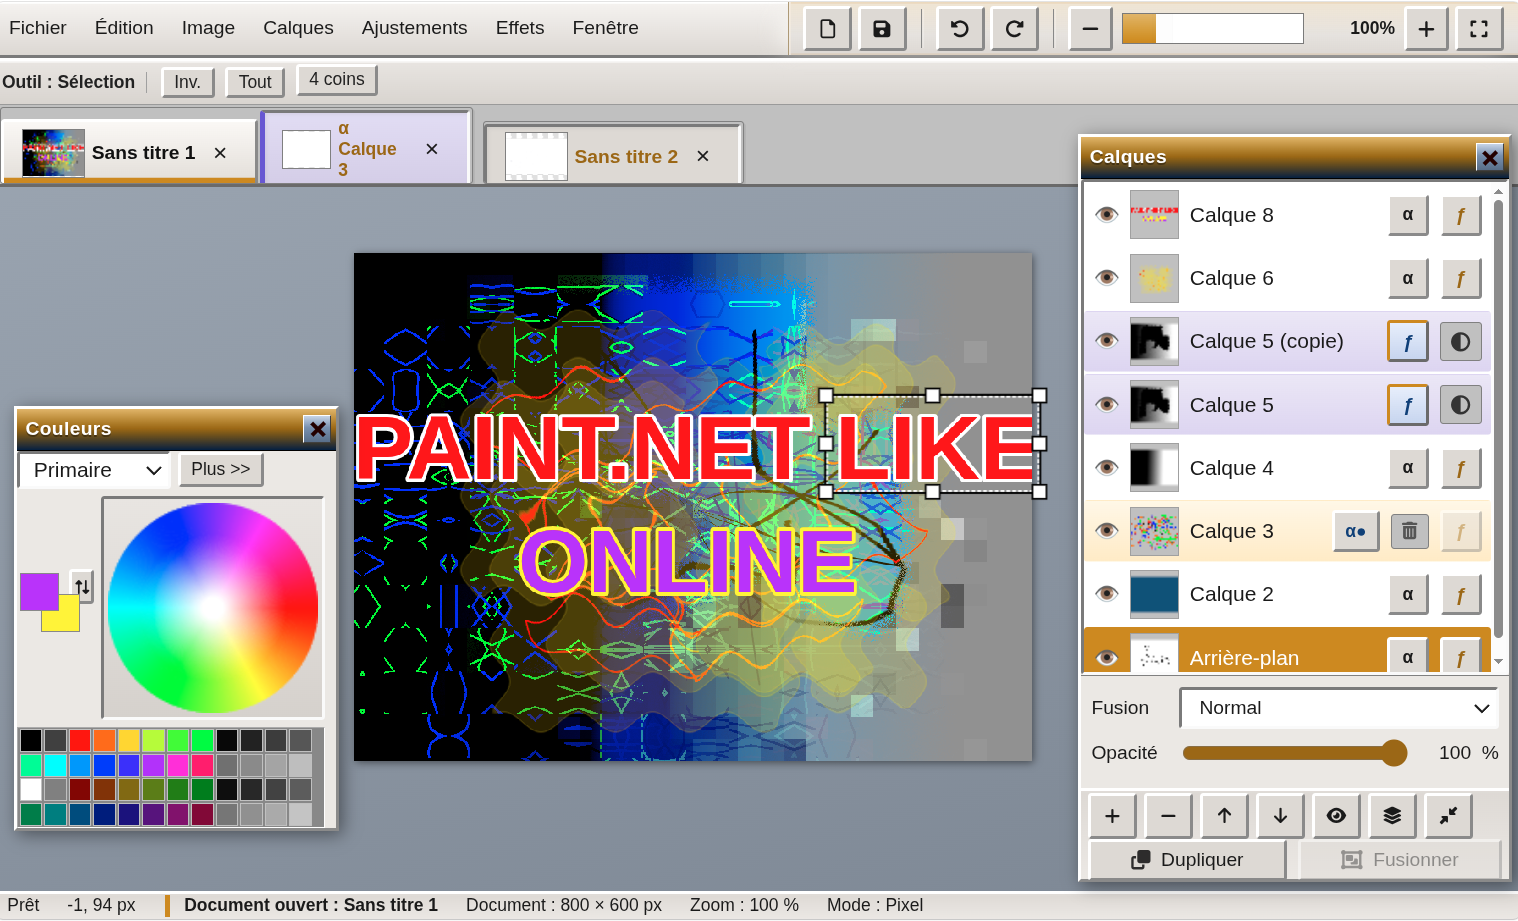Open the Fusion blend mode dropdown
Screen dimensions: 1518x921
tap(1339, 708)
